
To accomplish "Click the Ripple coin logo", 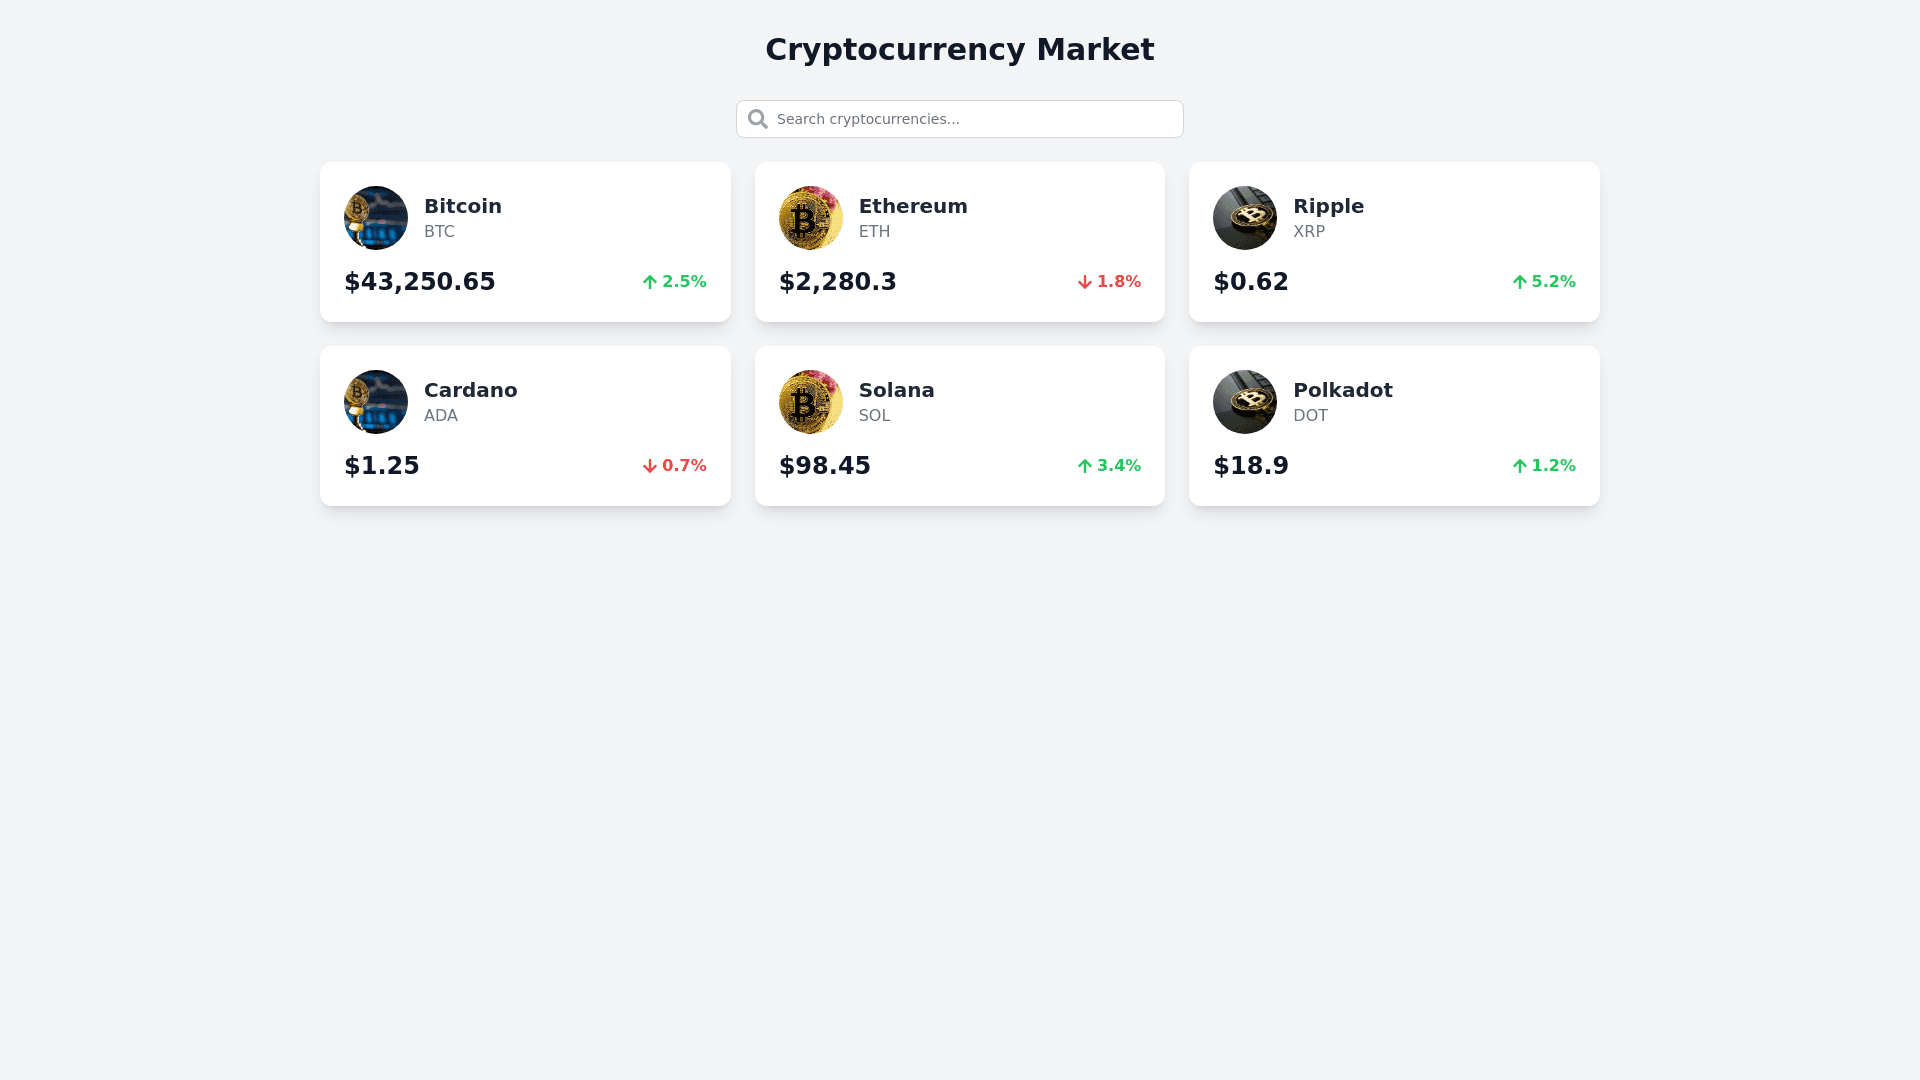I will (1245, 218).
